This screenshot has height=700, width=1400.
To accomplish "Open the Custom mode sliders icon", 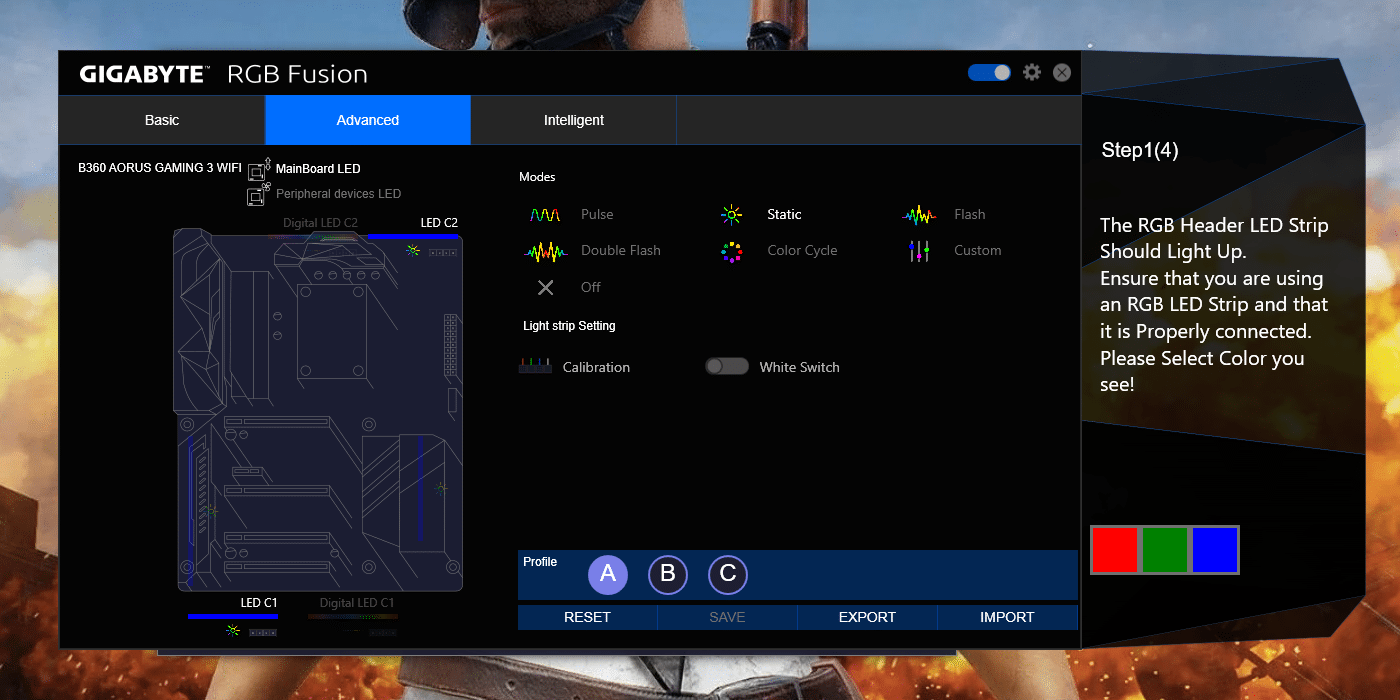I will pyautogui.click(x=920, y=251).
